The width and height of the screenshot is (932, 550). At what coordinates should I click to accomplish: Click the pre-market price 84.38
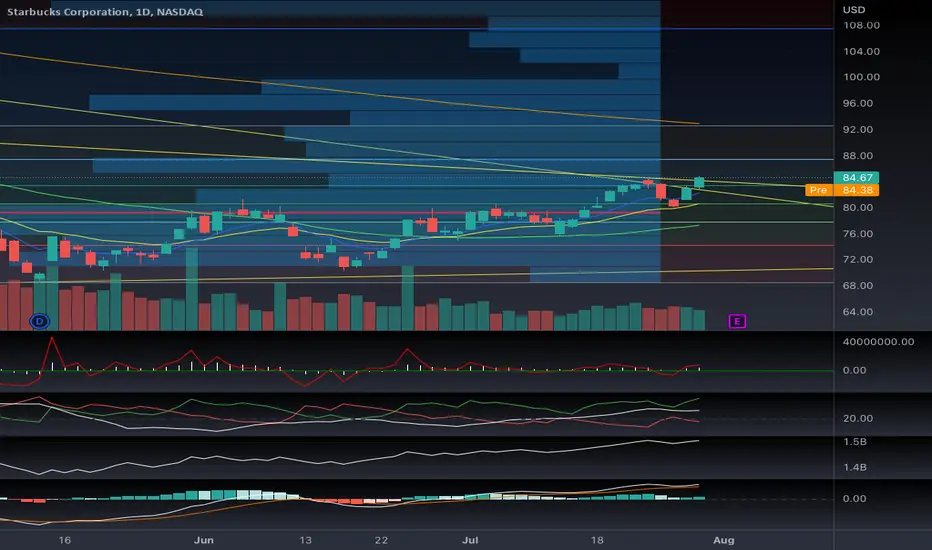(x=857, y=190)
